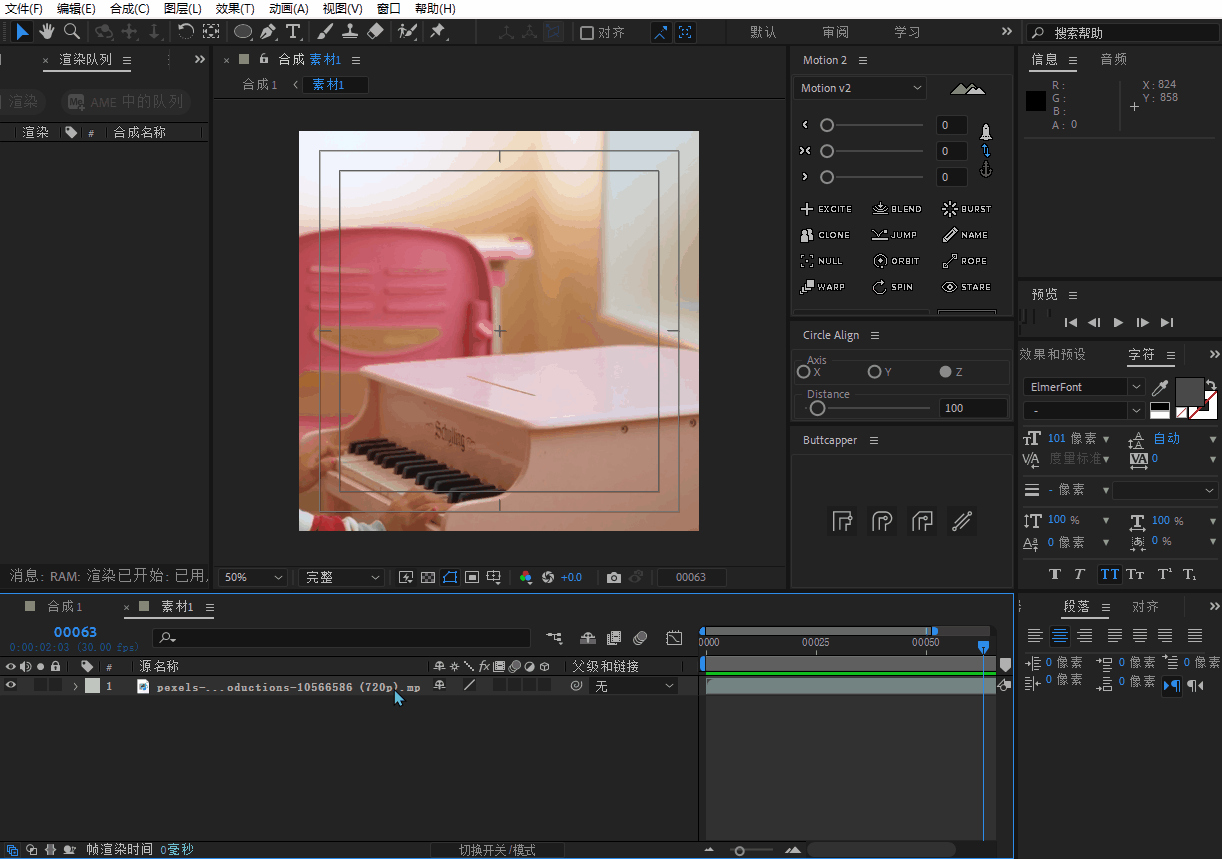Select the Clone Stamp tool
Viewport: 1222px width, 859px height.
350,32
